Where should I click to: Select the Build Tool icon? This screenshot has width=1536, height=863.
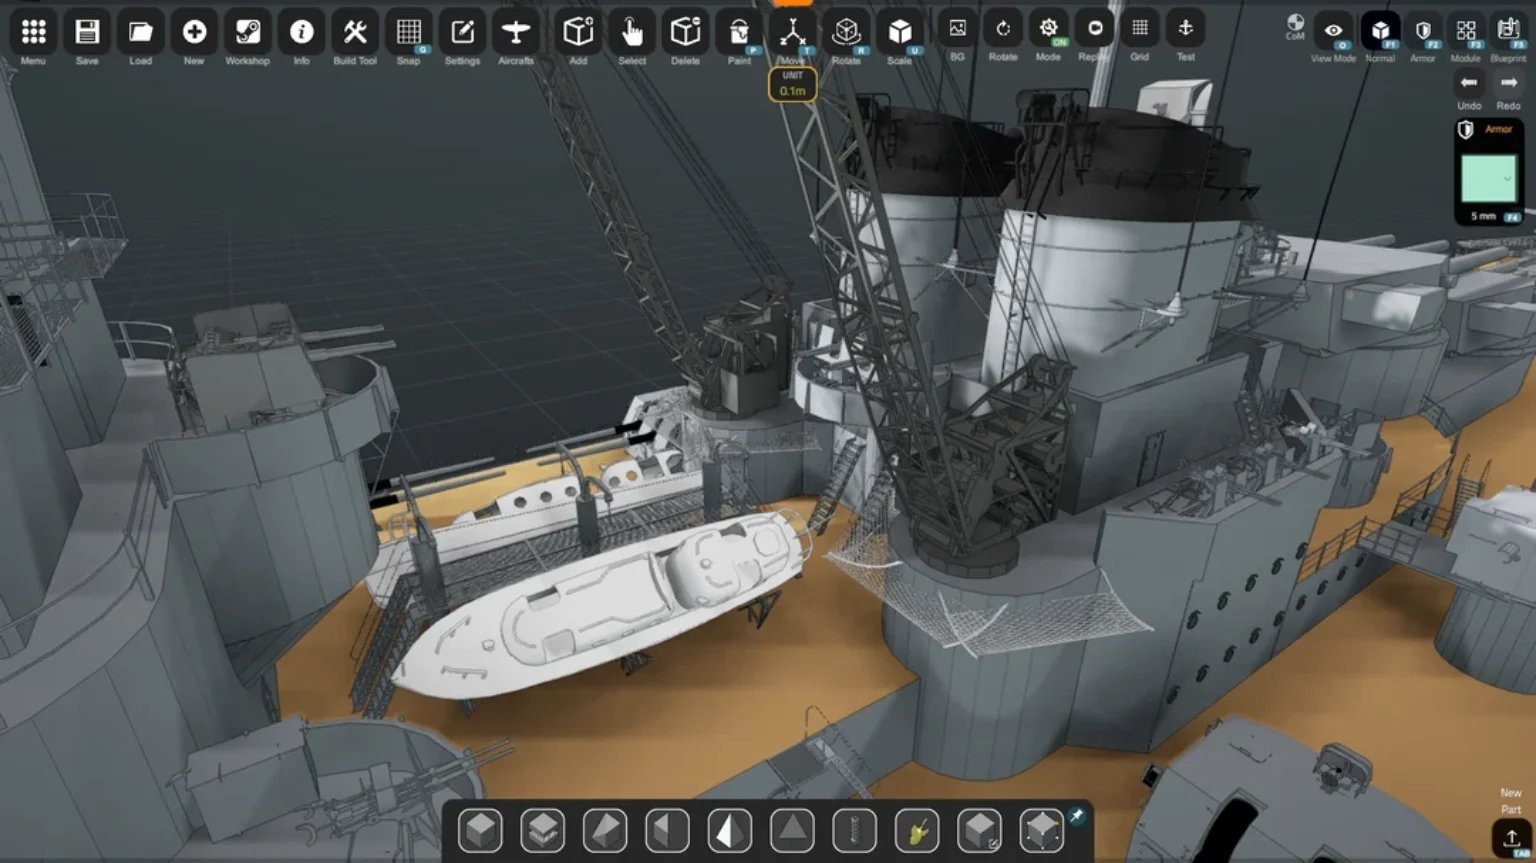pos(354,33)
